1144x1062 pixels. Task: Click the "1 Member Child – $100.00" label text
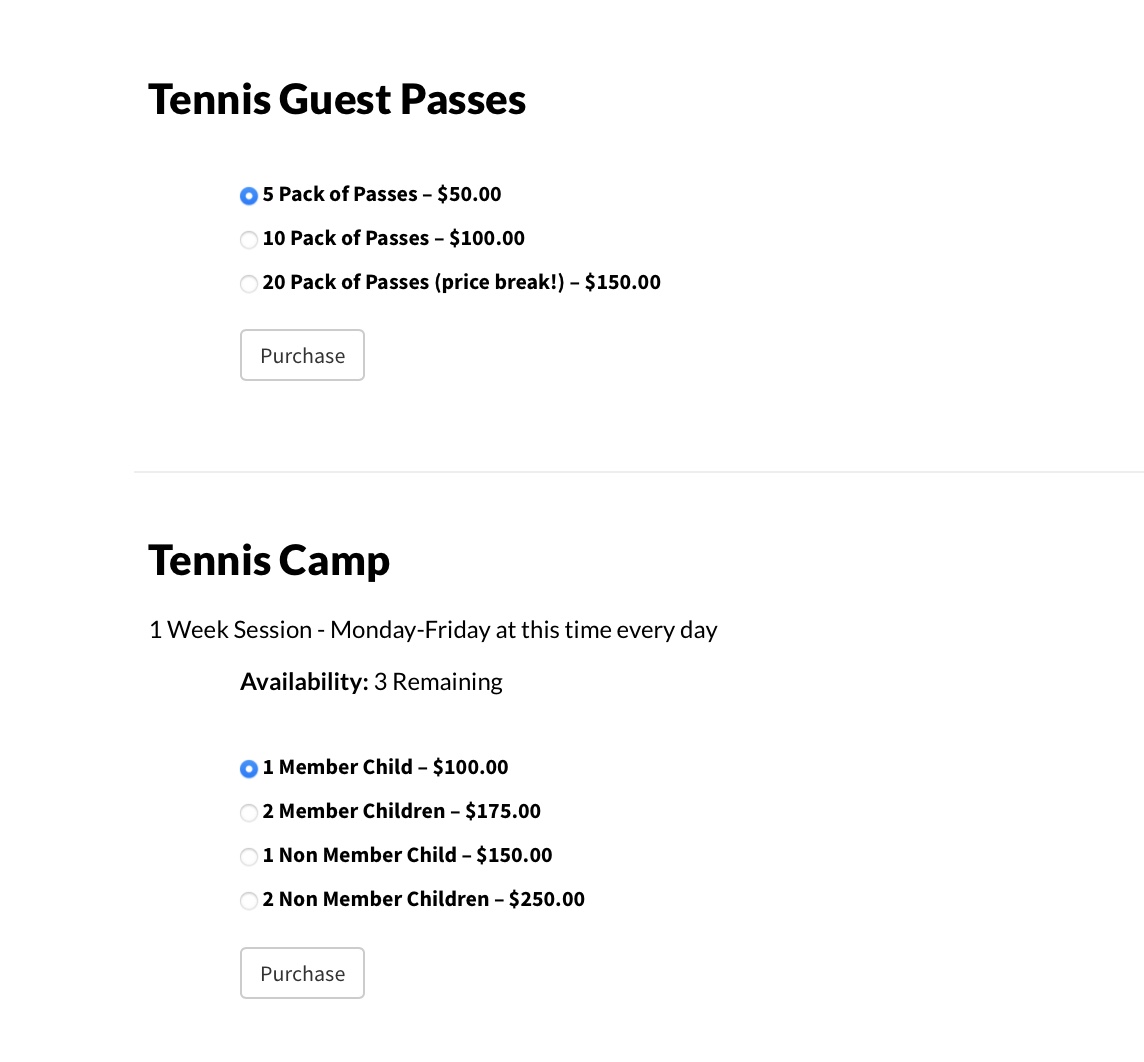[386, 767]
